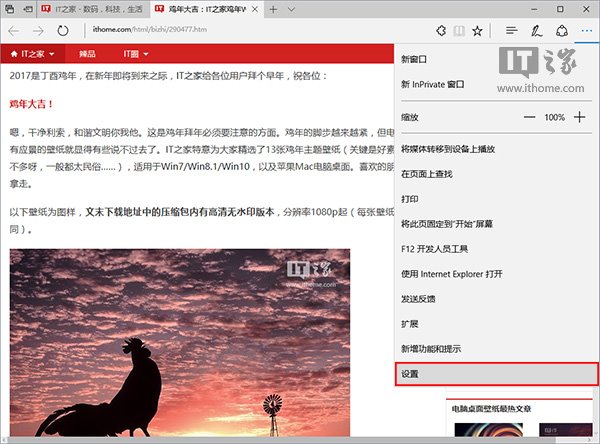Click 电脑桌面壁纸最热文章 sidebar heading
The image size is (600, 444).
tap(491, 409)
